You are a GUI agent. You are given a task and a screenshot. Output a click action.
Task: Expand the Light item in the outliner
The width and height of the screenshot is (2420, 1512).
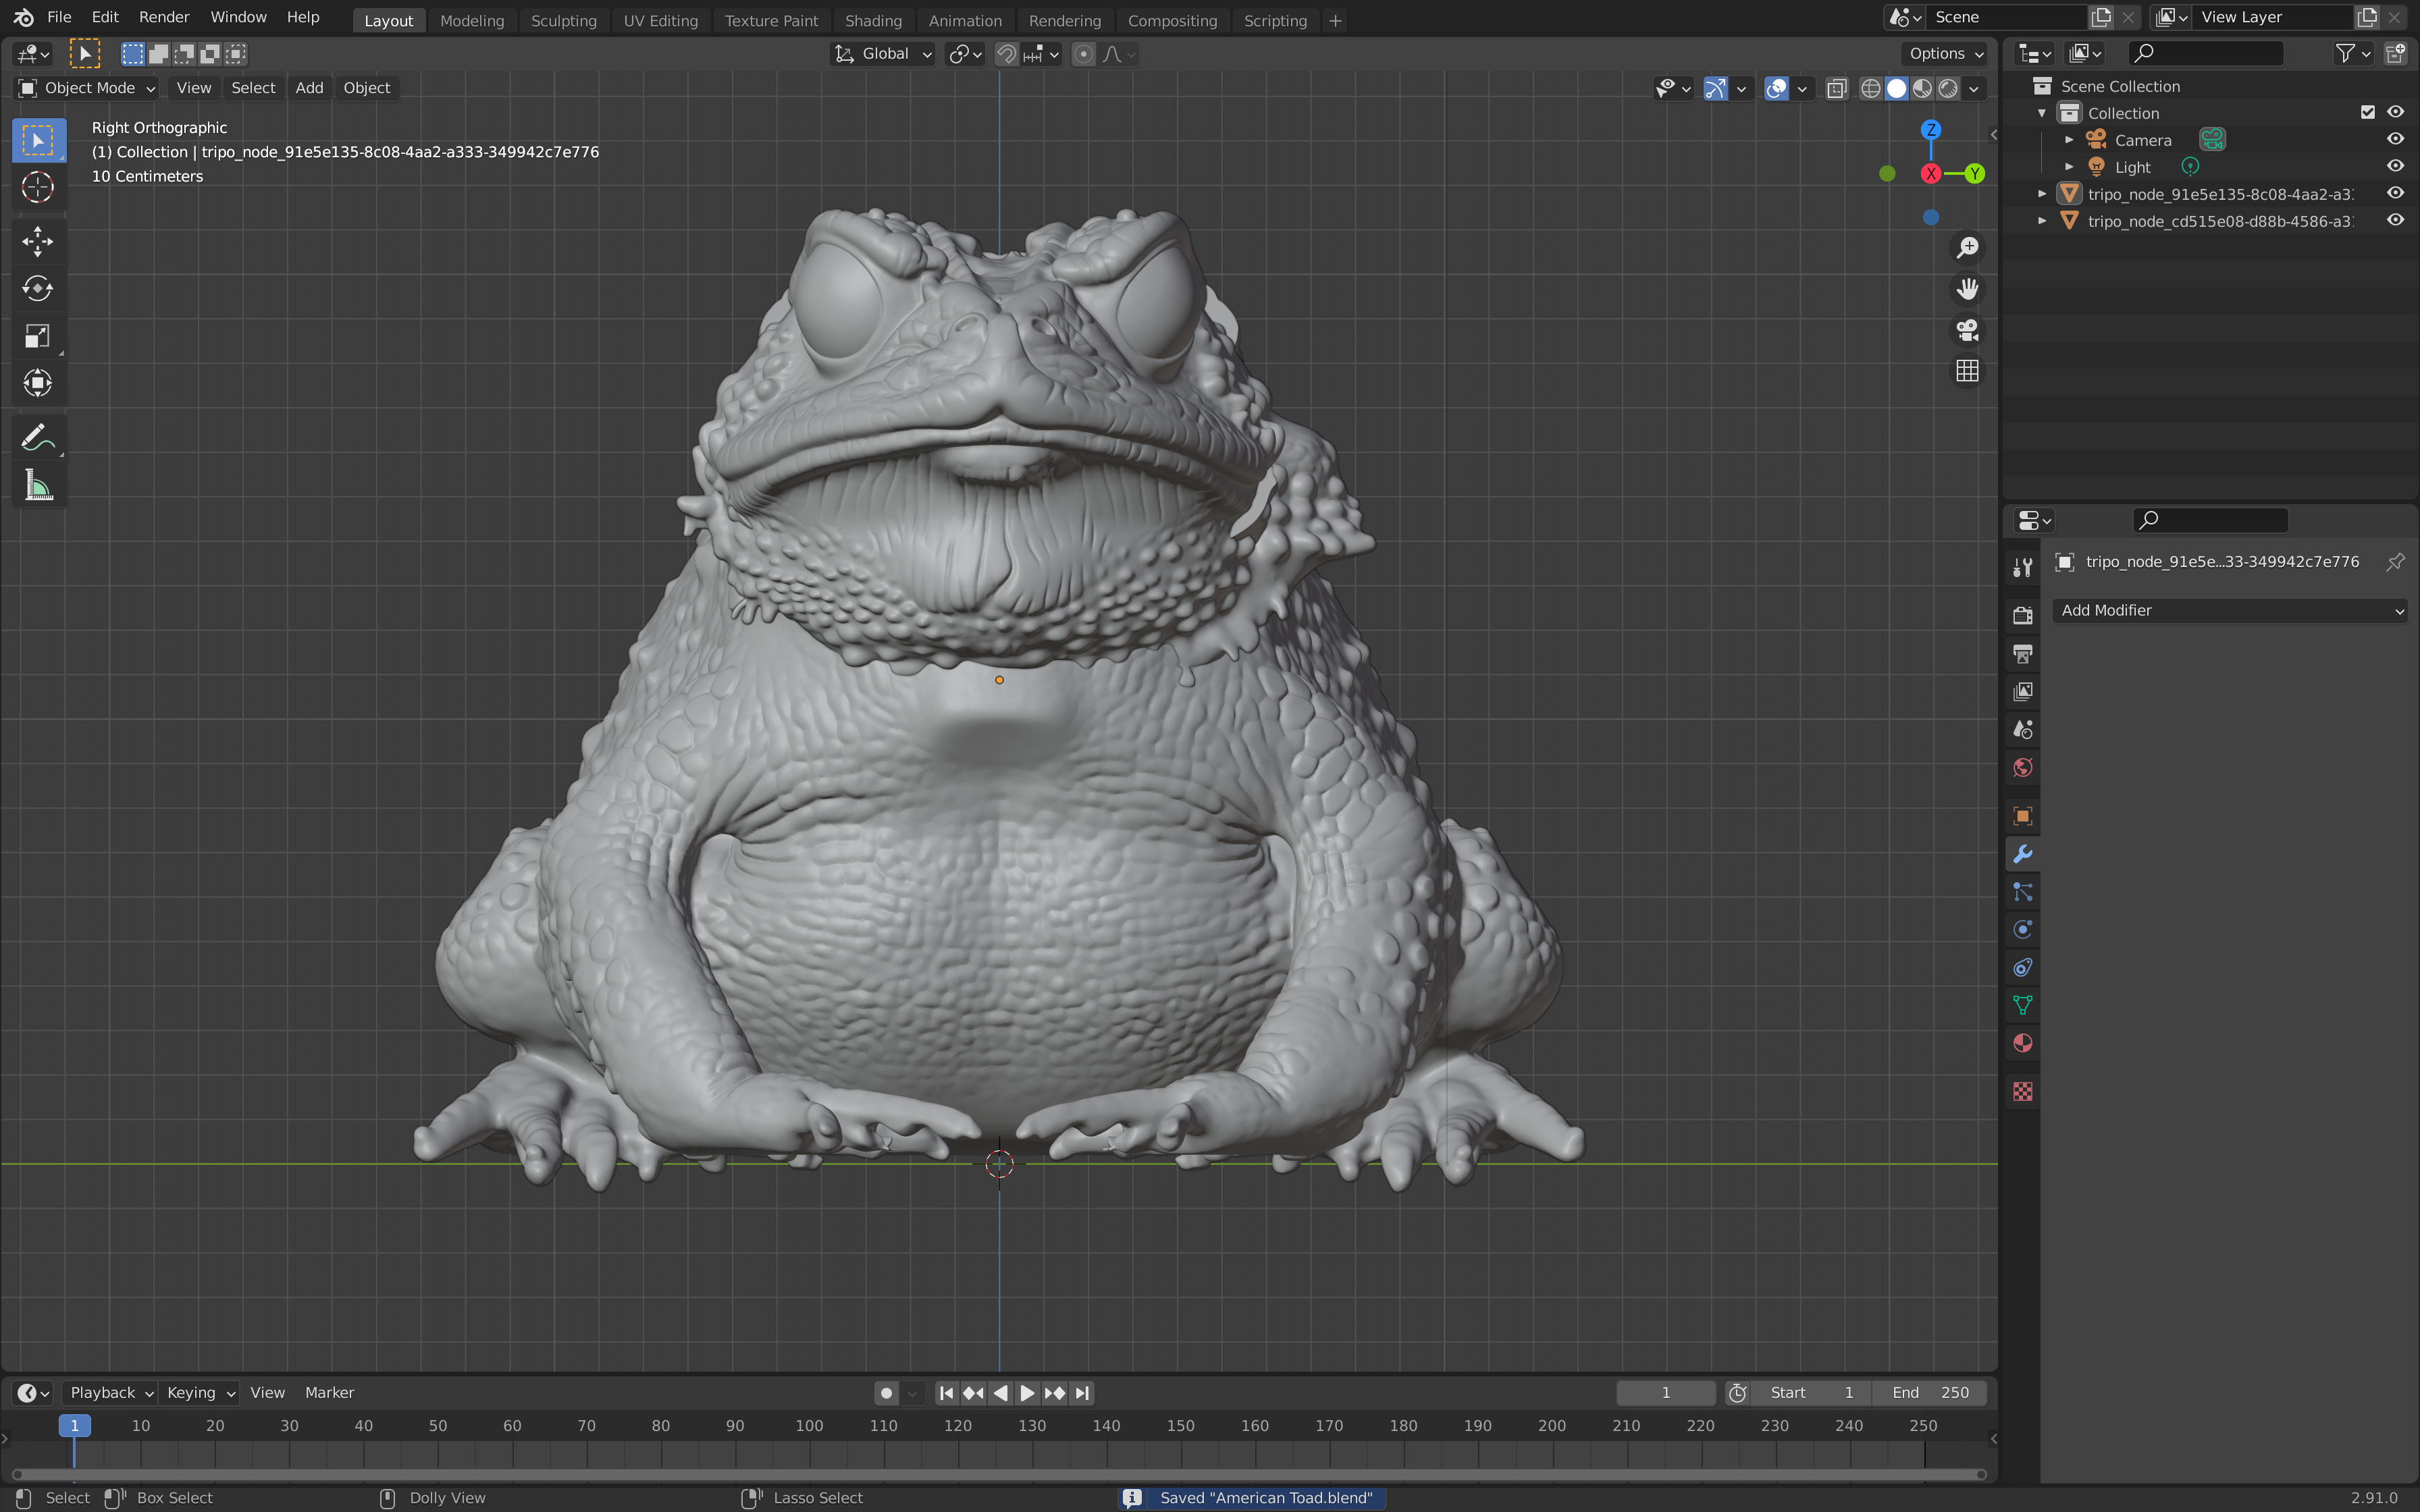[x=2069, y=167]
